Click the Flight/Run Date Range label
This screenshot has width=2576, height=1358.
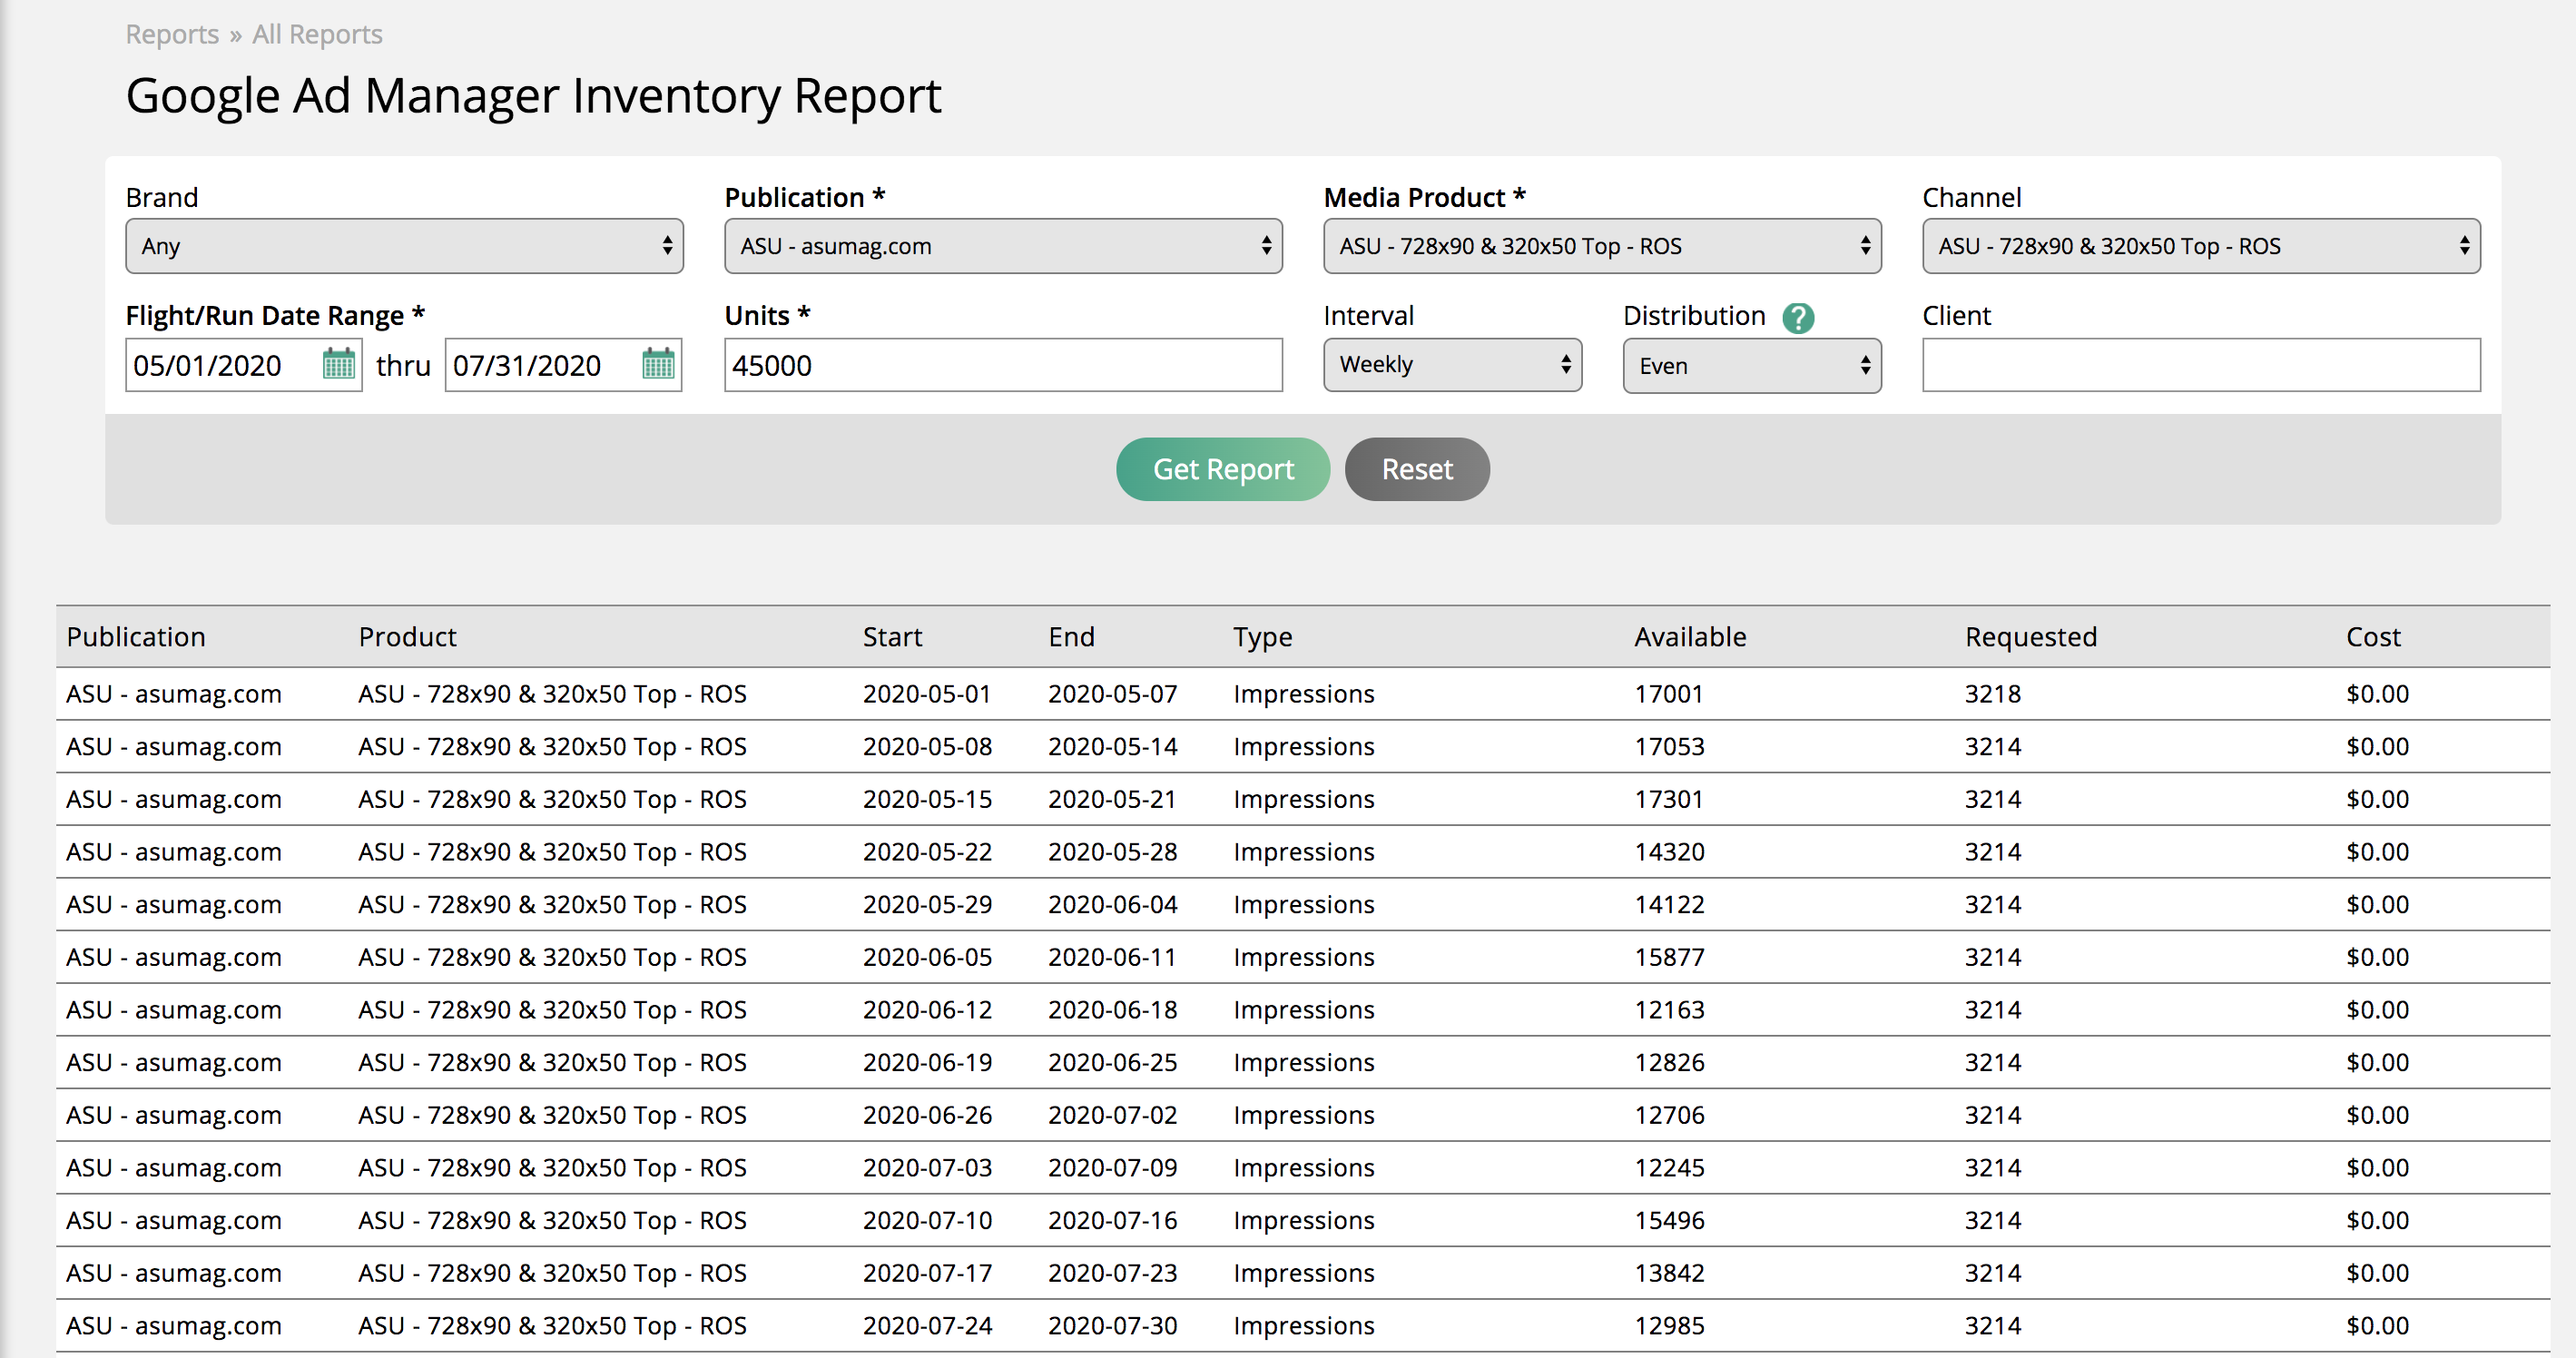275,316
